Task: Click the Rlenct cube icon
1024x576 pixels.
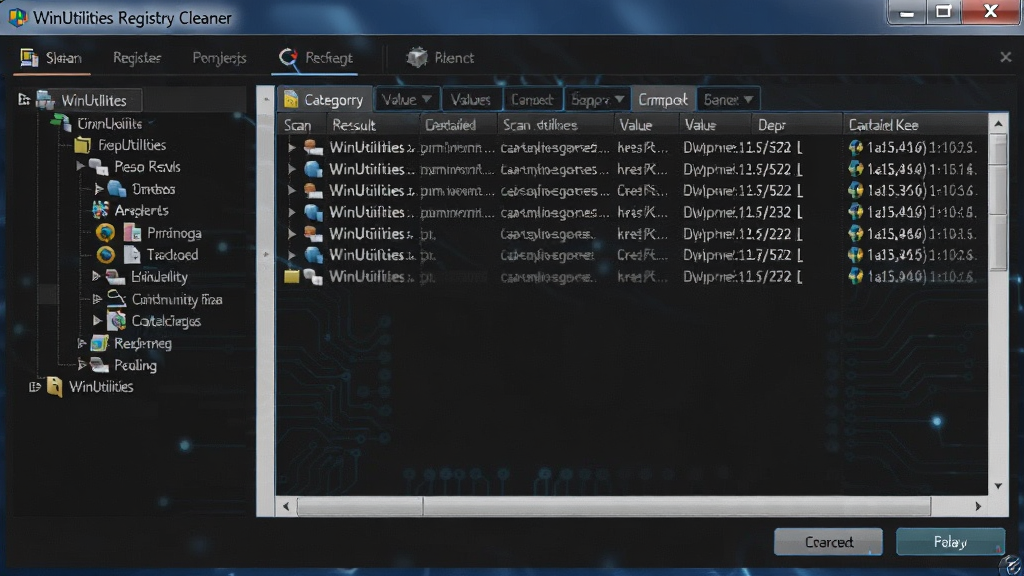Action: (x=417, y=57)
